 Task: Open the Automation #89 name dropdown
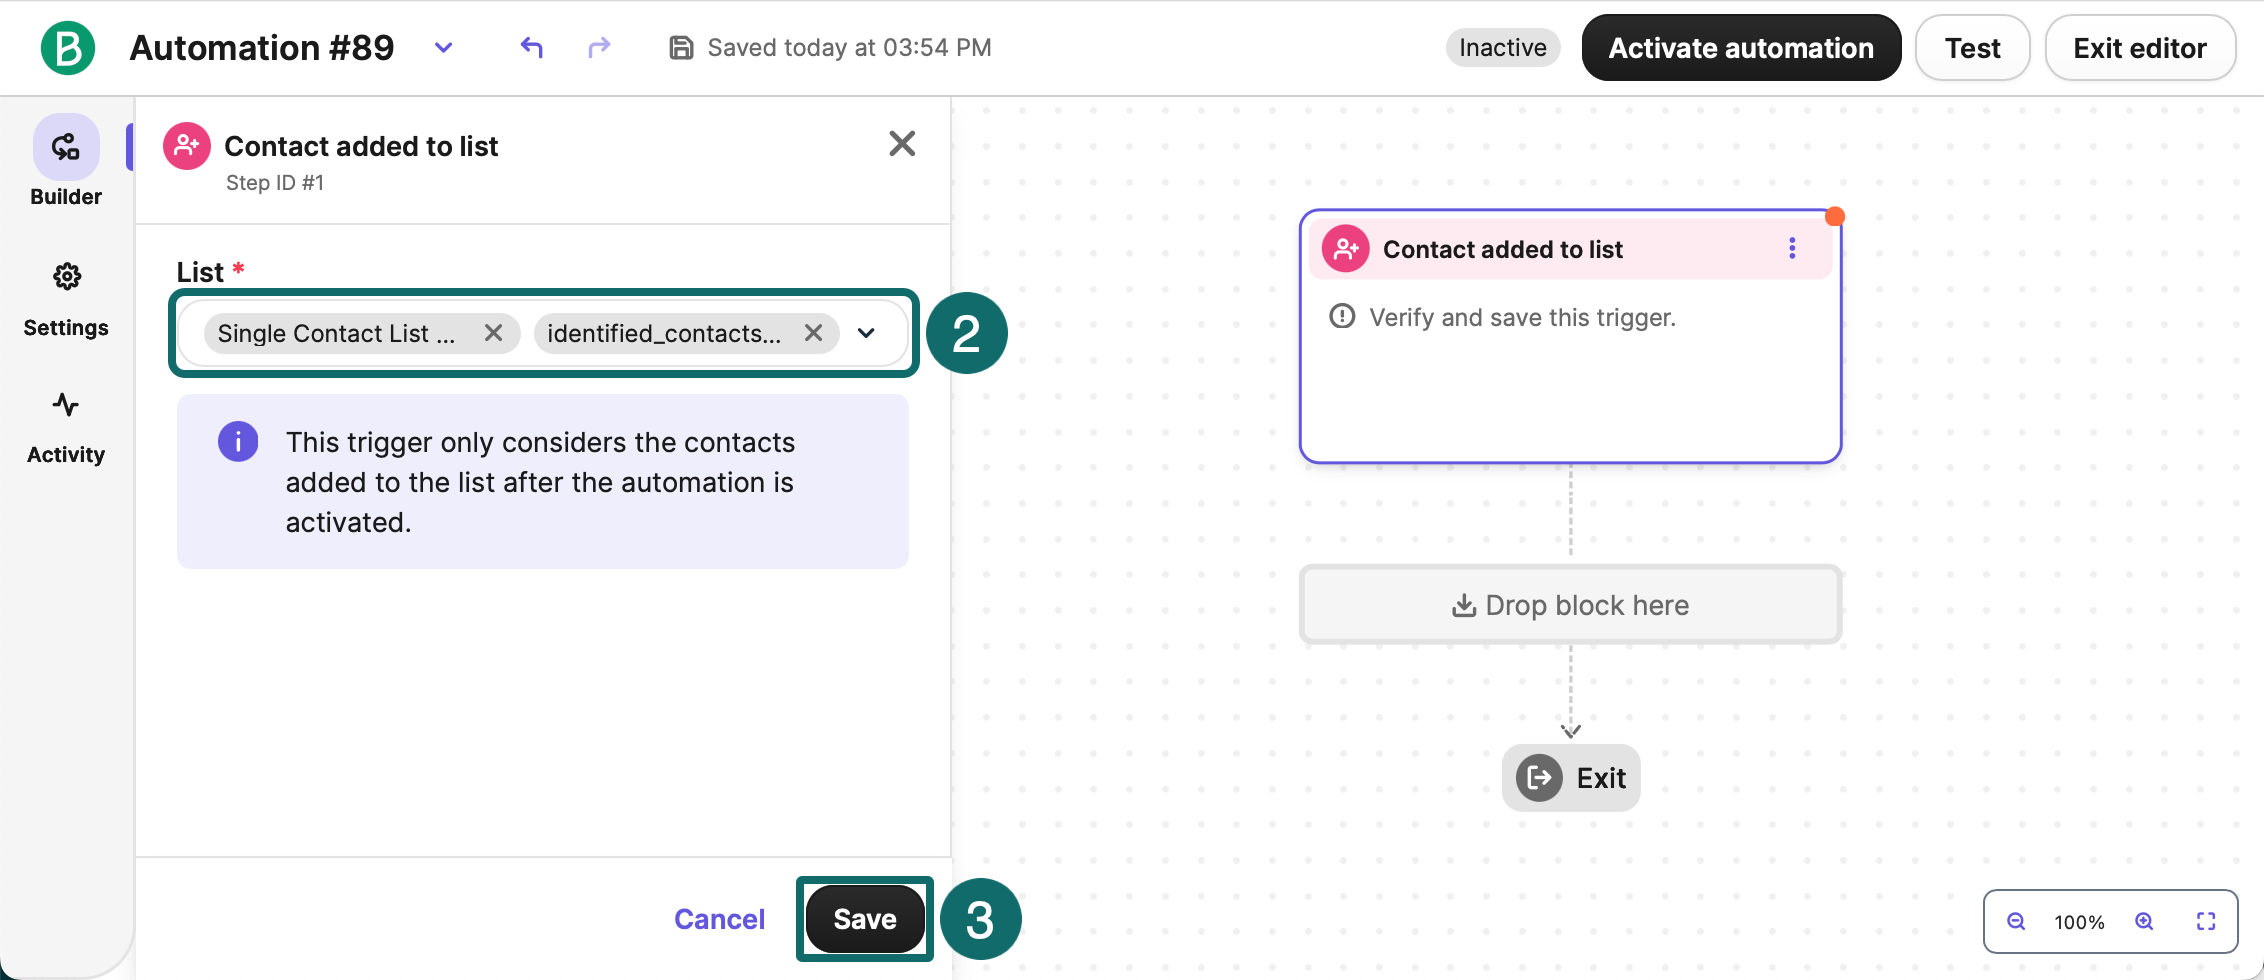(x=443, y=47)
